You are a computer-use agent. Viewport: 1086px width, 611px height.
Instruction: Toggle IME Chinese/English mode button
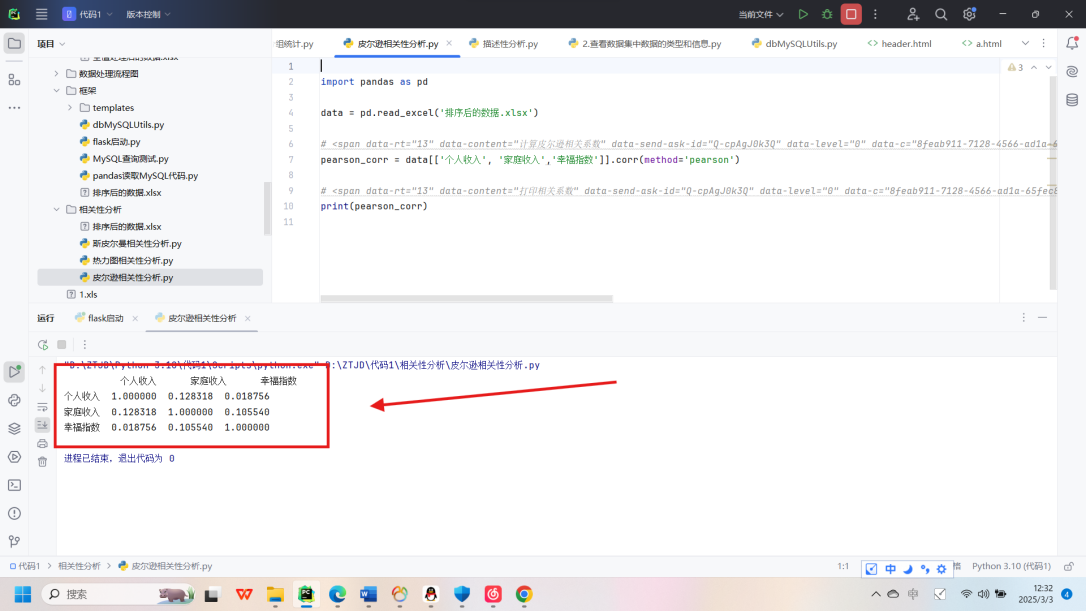tap(890, 569)
